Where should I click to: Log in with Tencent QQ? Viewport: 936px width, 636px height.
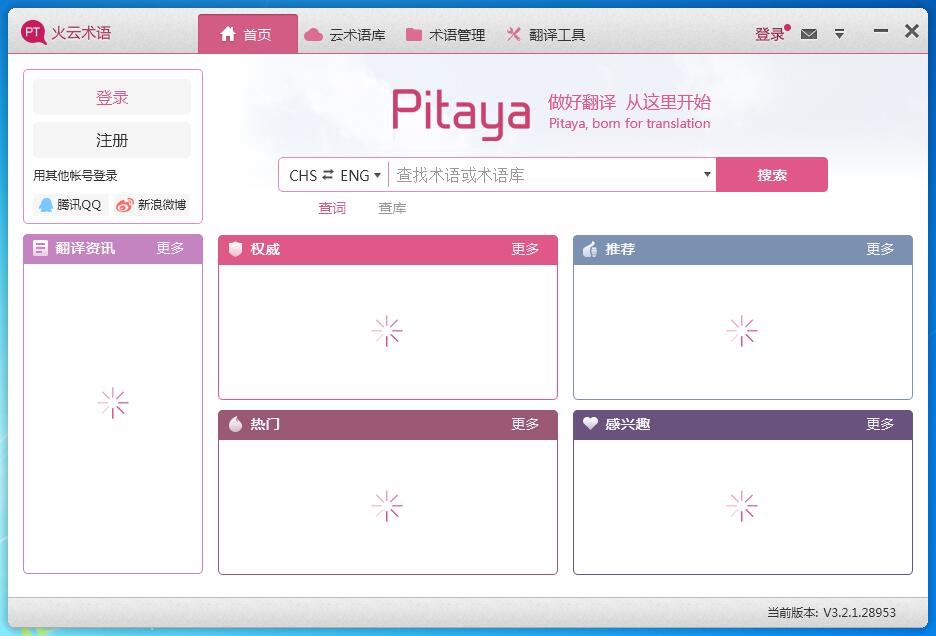point(70,205)
